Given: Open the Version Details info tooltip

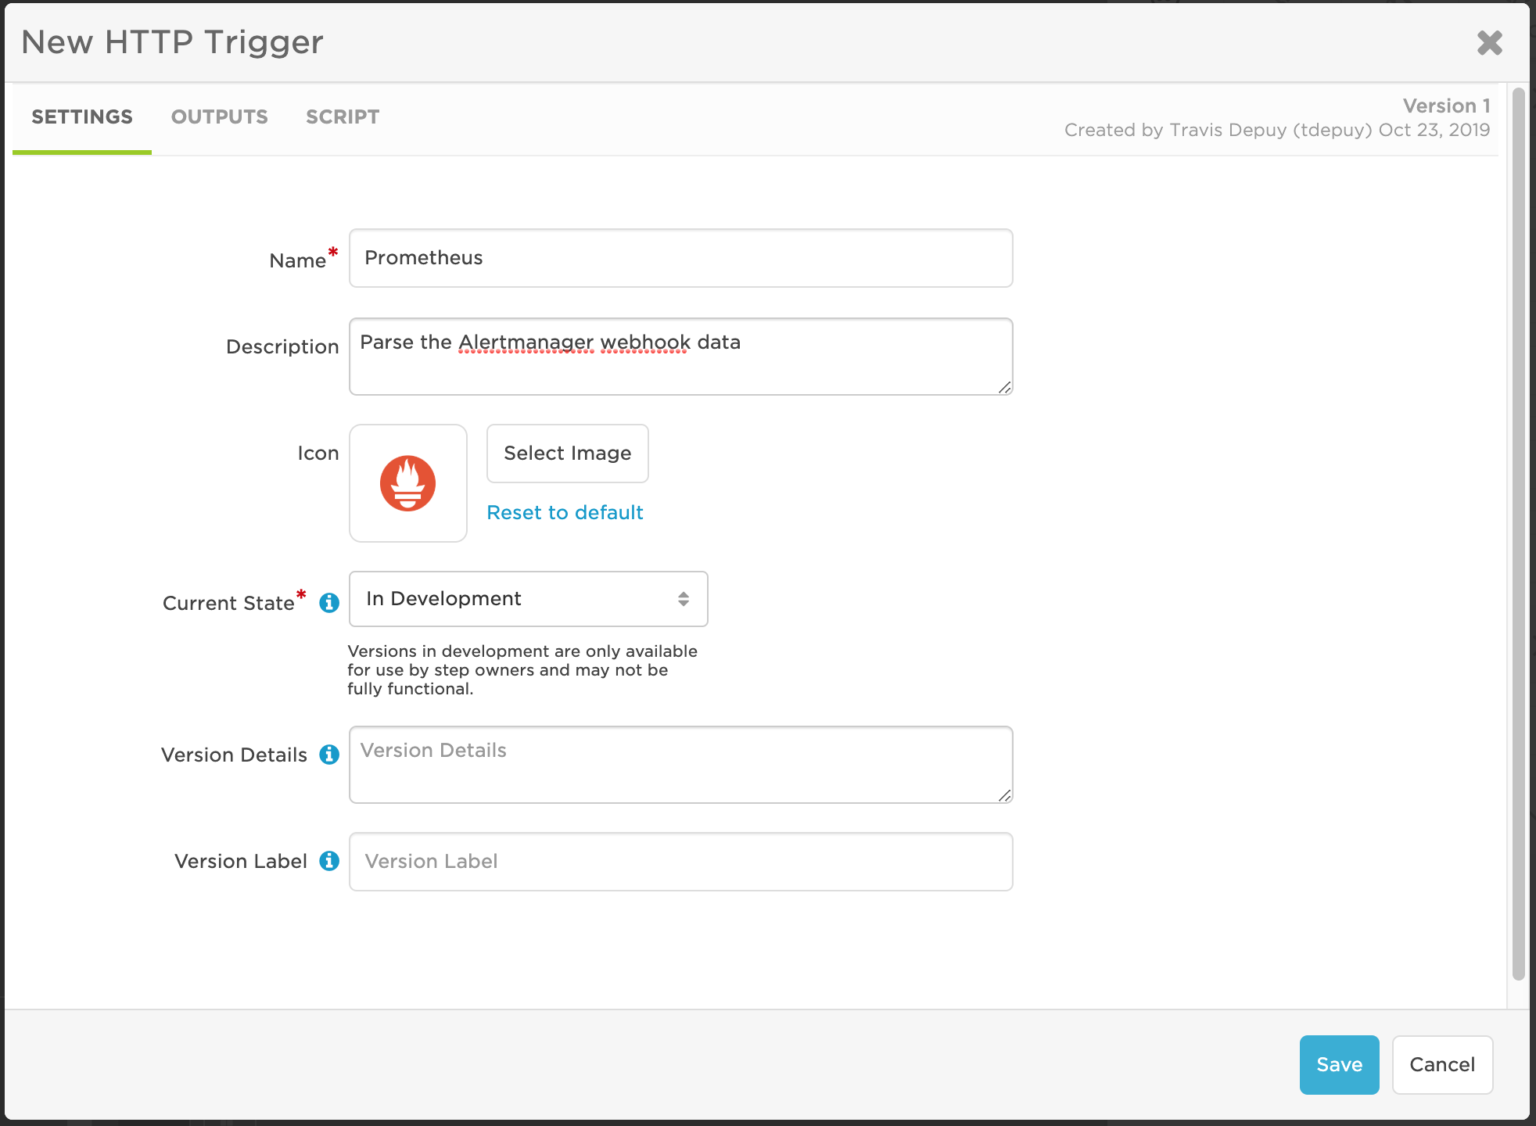Looking at the screenshot, I should click(x=328, y=755).
